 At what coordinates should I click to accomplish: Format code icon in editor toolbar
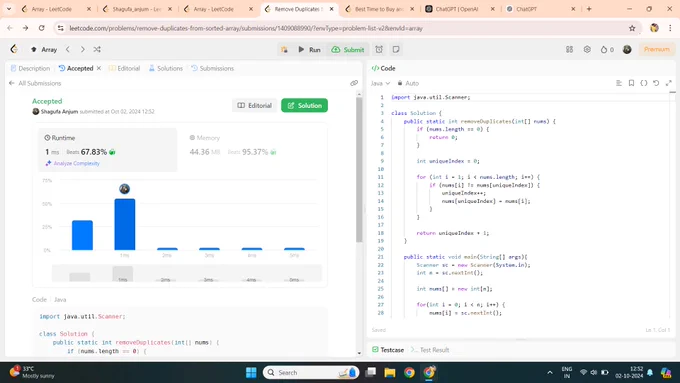pyautogui.click(x=619, y=83)
